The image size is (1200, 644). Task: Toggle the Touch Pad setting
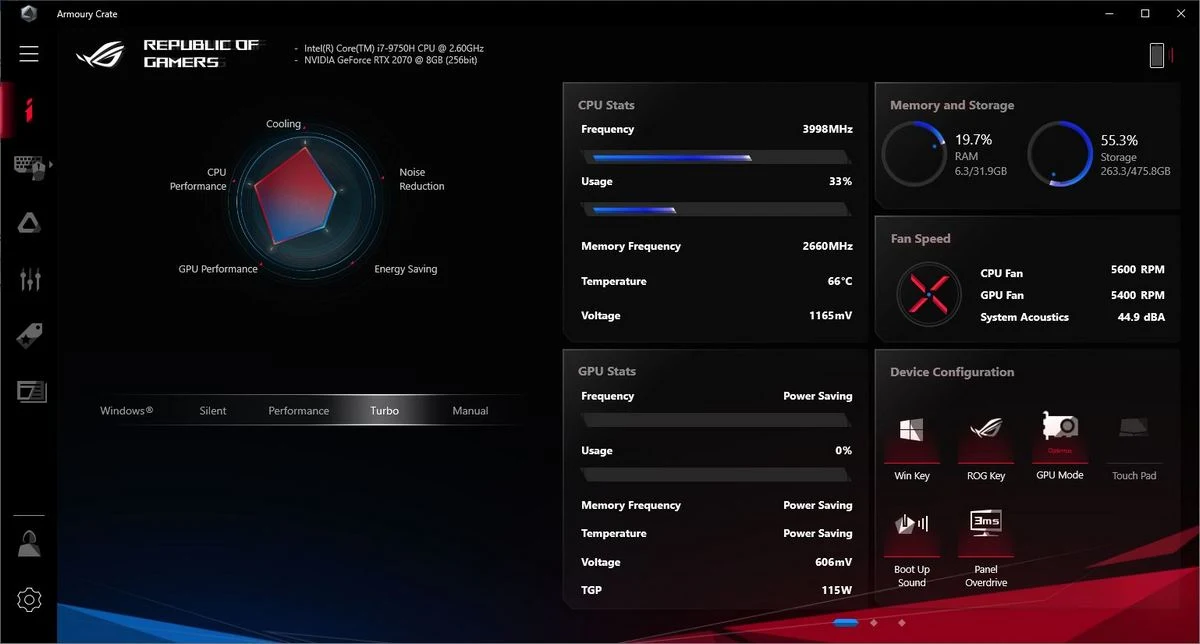[1133, 447]
